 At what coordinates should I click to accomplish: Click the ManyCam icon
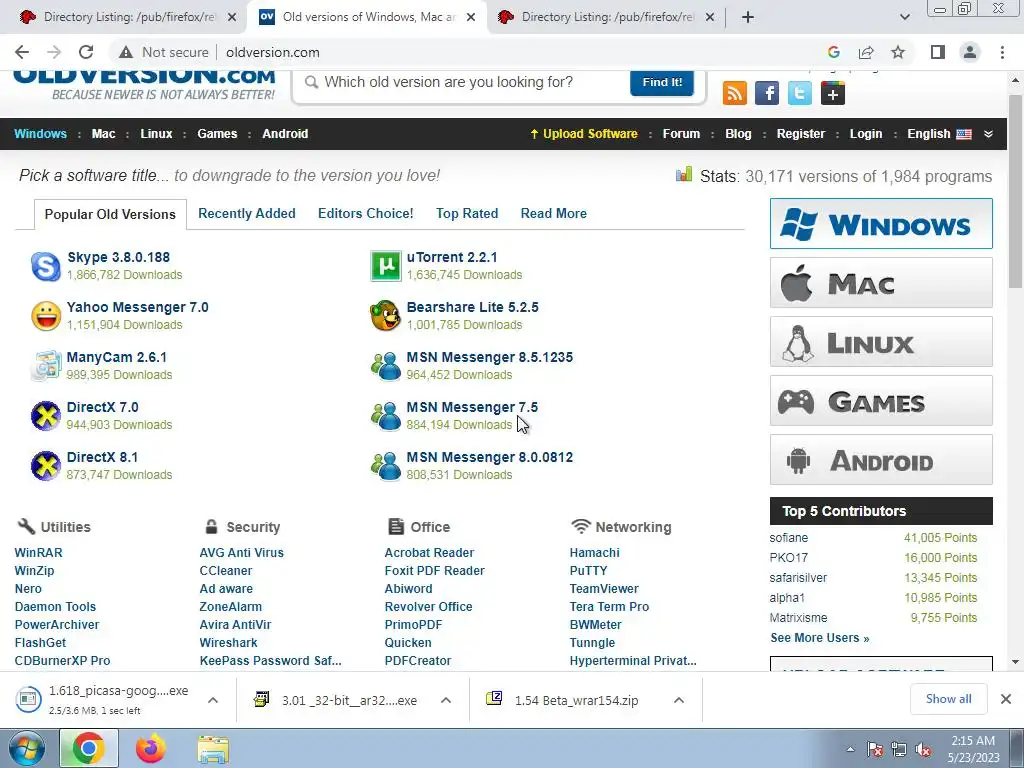pyautogui.click(x=46, y=366)
